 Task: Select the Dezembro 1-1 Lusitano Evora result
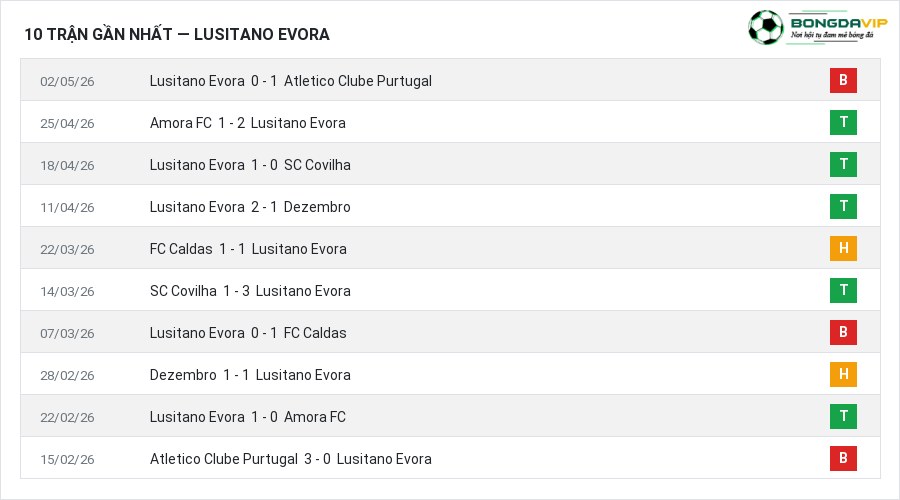250,375
